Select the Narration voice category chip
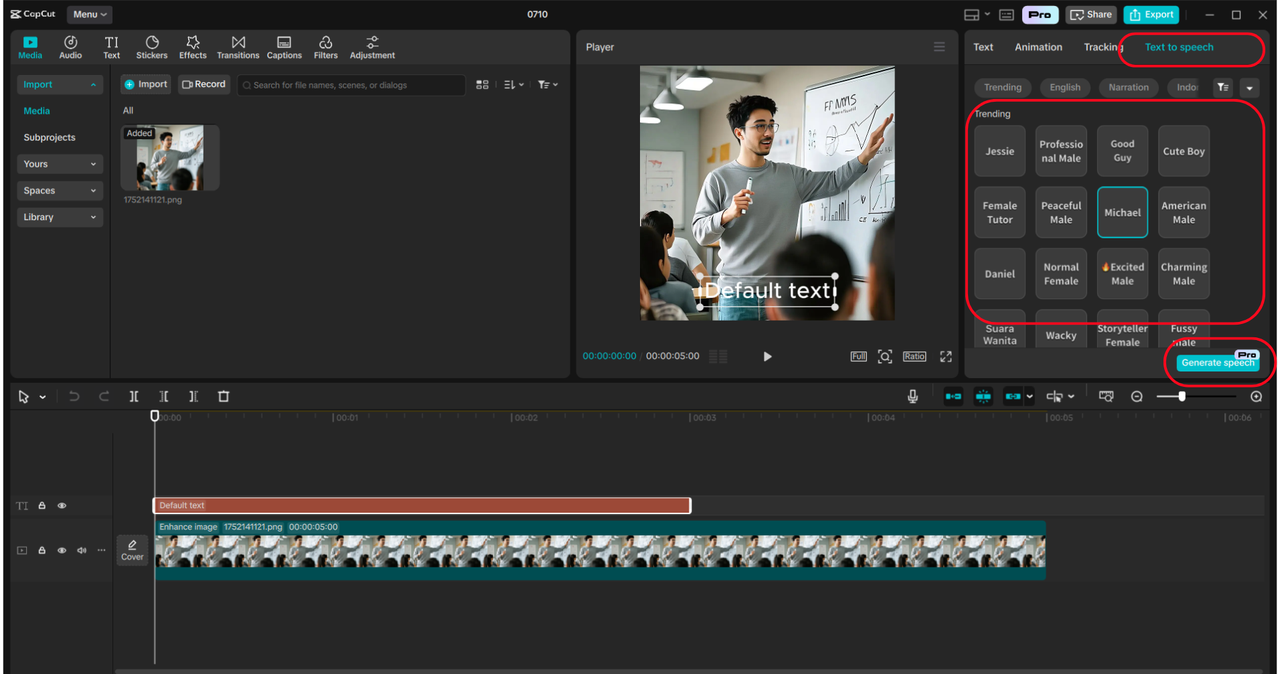This screenshot has height=674, width=1280. [x=1129, y=88]
